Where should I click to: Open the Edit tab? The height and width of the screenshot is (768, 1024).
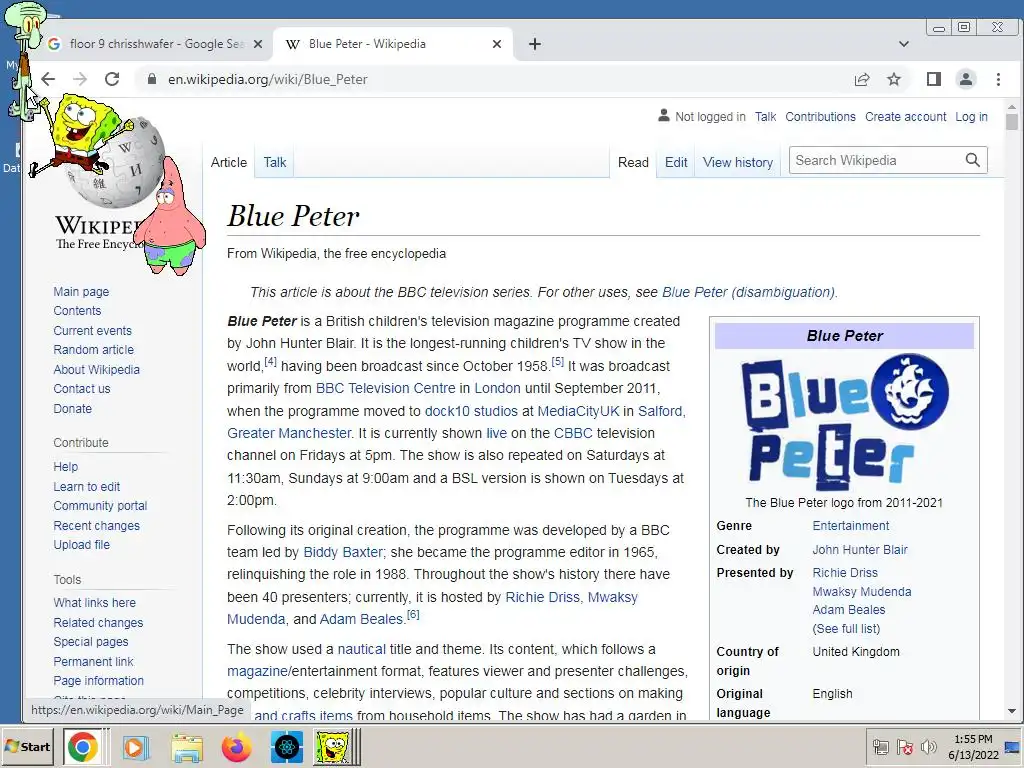point(676,162)
